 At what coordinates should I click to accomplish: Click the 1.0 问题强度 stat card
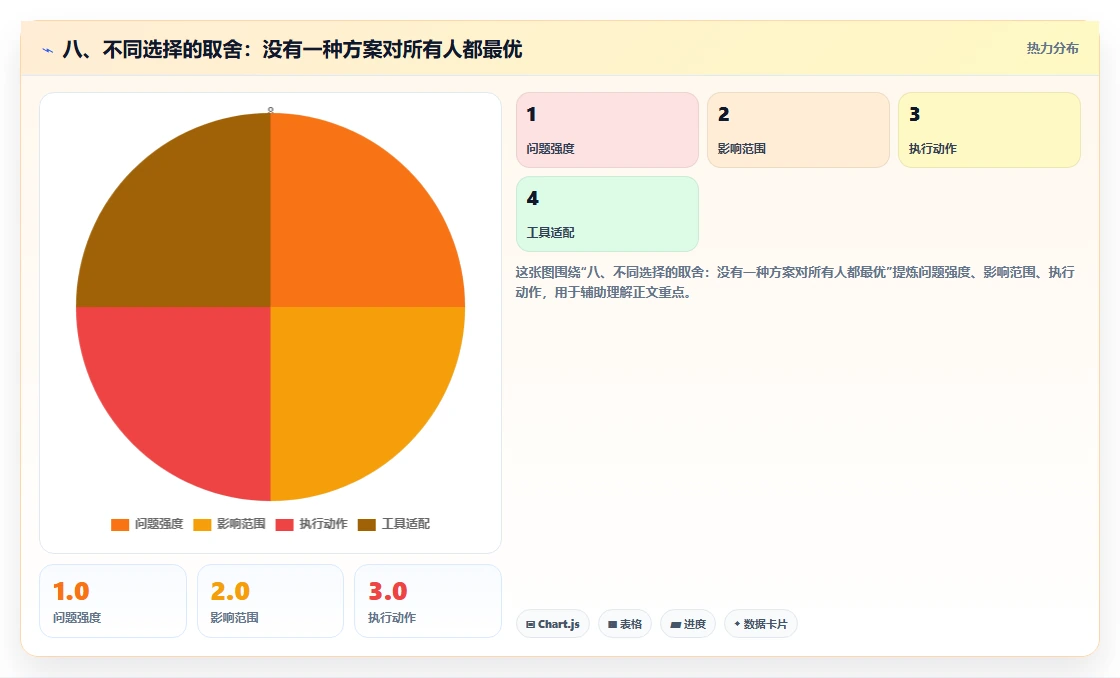pos(113,601)
